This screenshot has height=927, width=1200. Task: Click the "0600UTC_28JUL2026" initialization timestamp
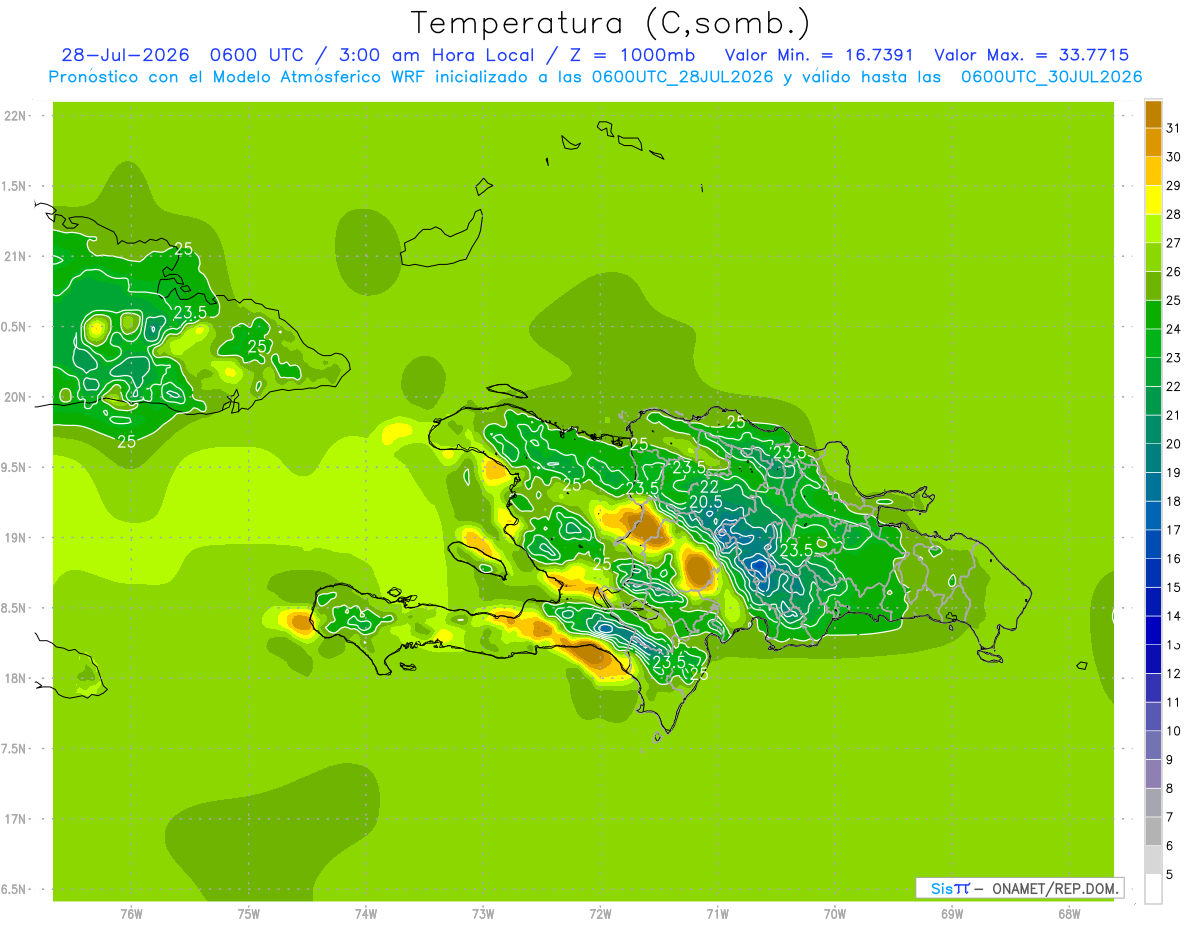coord(683,77)
